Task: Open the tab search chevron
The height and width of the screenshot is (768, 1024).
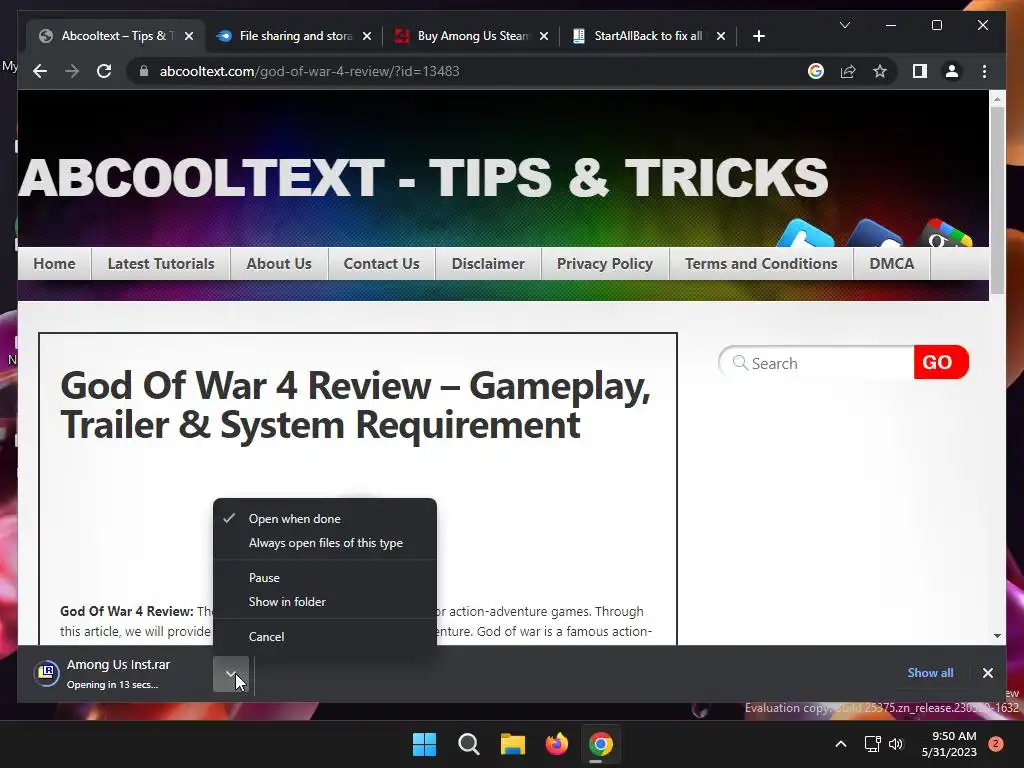Action: point(844,25)
